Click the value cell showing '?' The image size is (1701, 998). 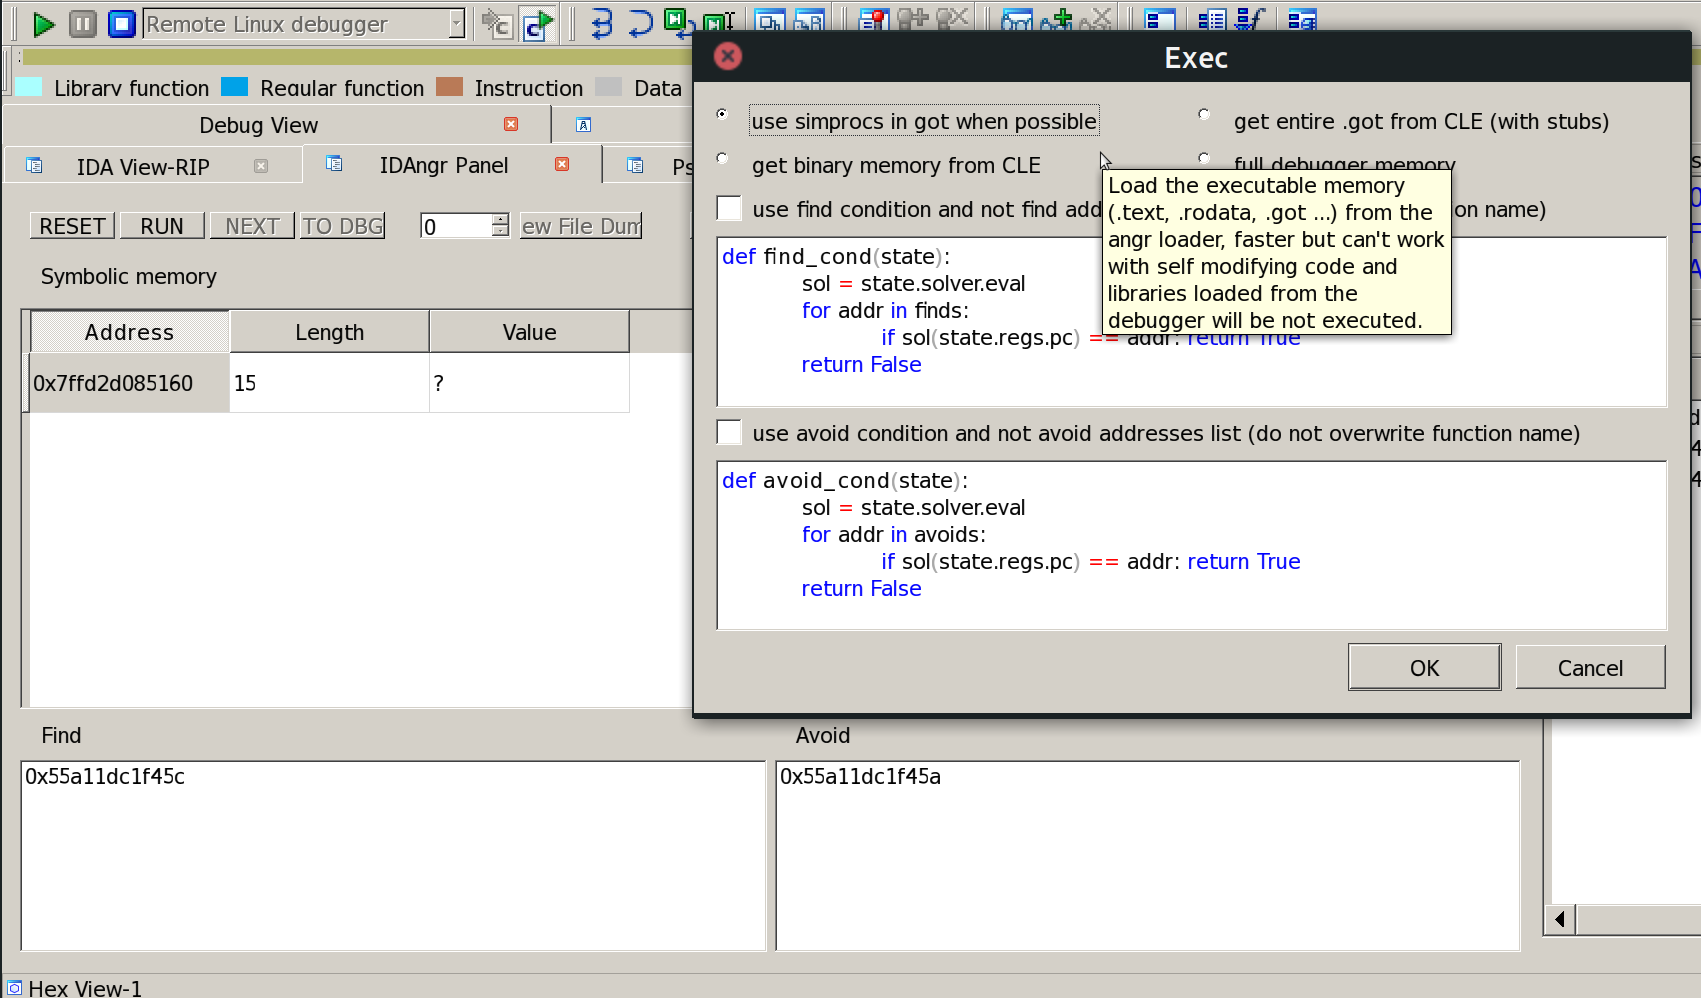529,383
